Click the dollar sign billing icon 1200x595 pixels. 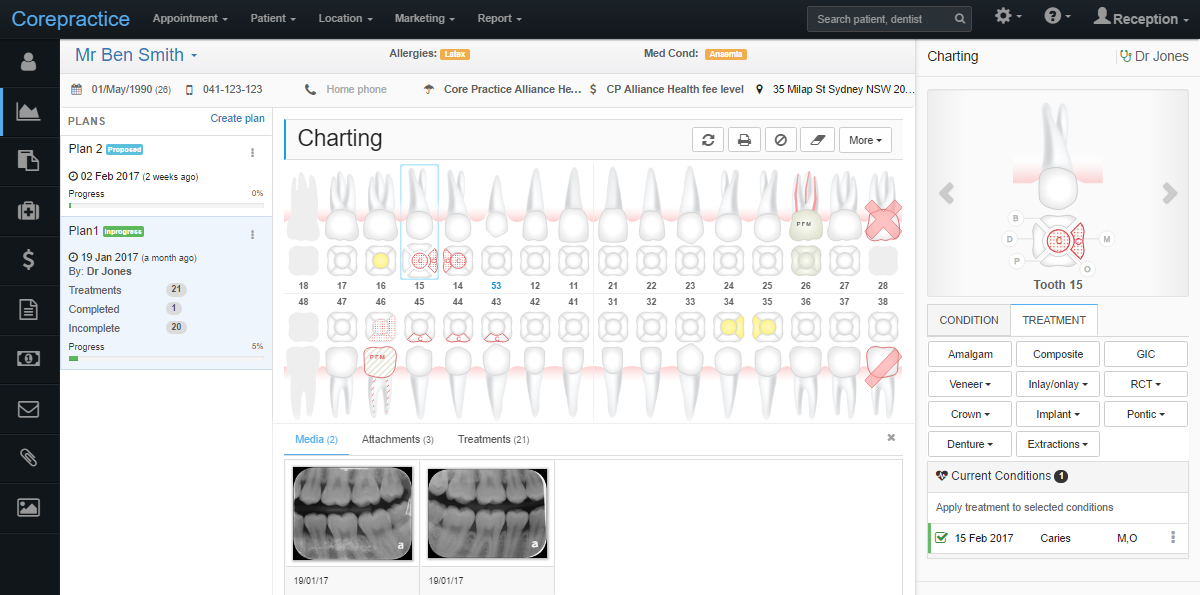29,260
